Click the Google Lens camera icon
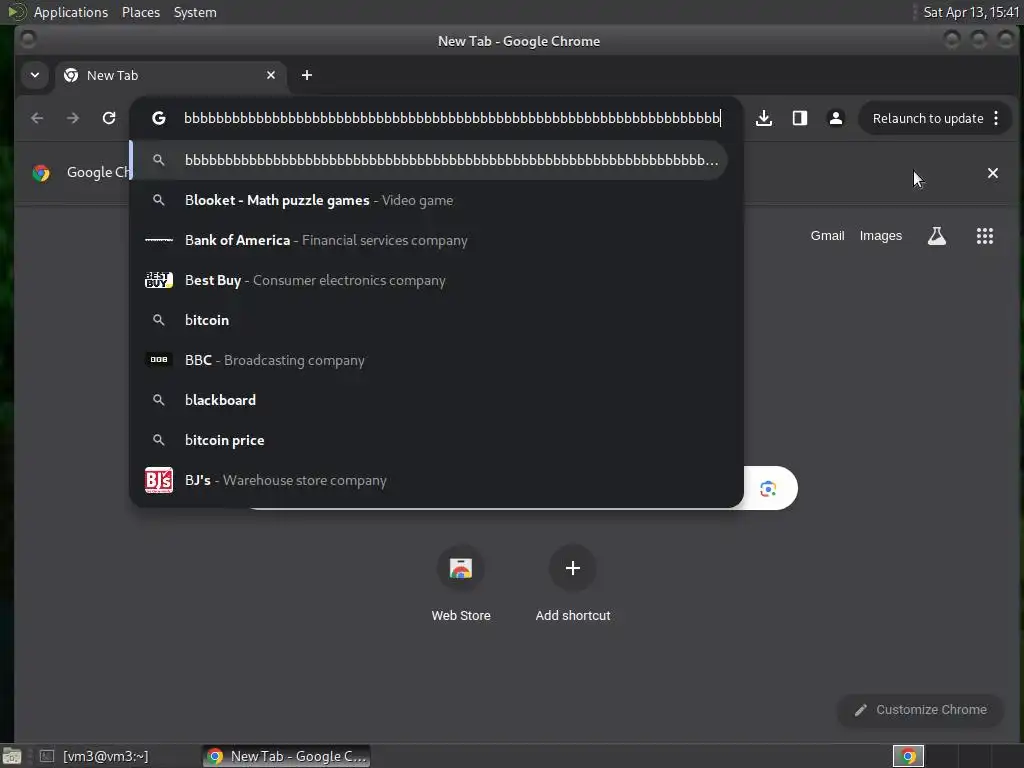The image size is (1024, 768). (x=768, y=488)
